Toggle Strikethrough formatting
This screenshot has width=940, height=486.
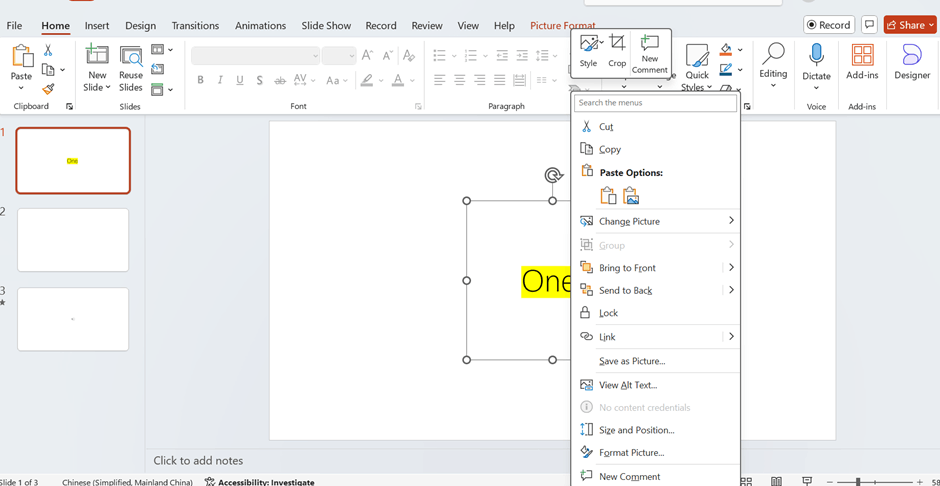click(x=280, y=80)
